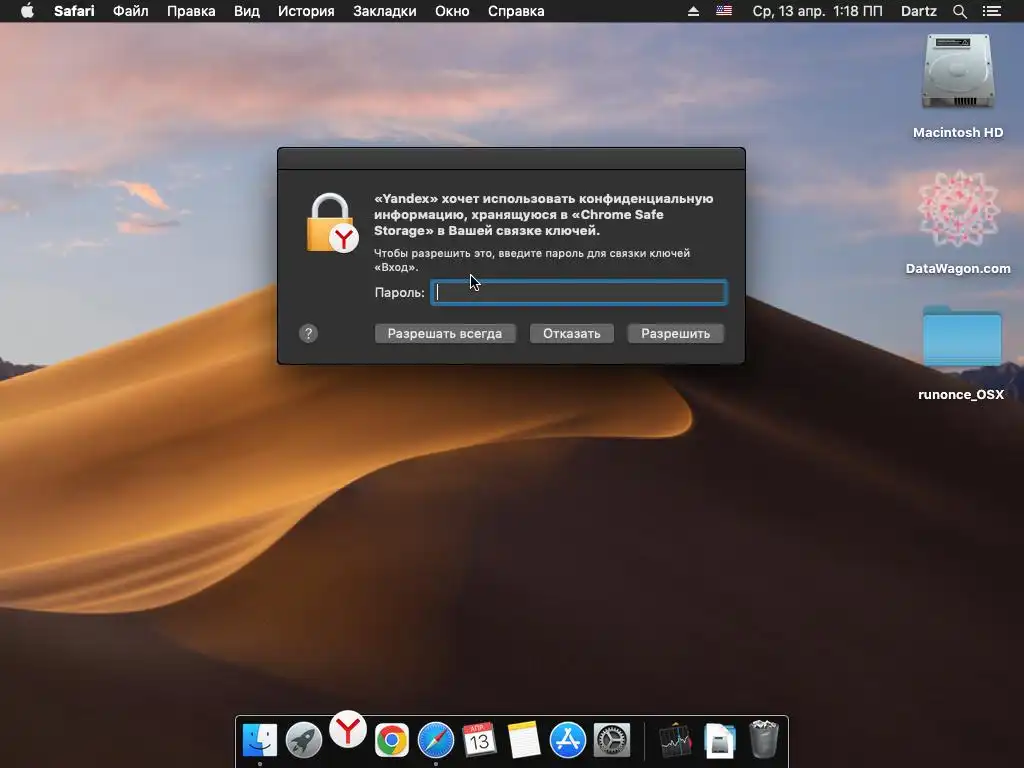Open the Правка menu
The width and height of the screenshot is (1024, 768).
[x=191, y=11]
